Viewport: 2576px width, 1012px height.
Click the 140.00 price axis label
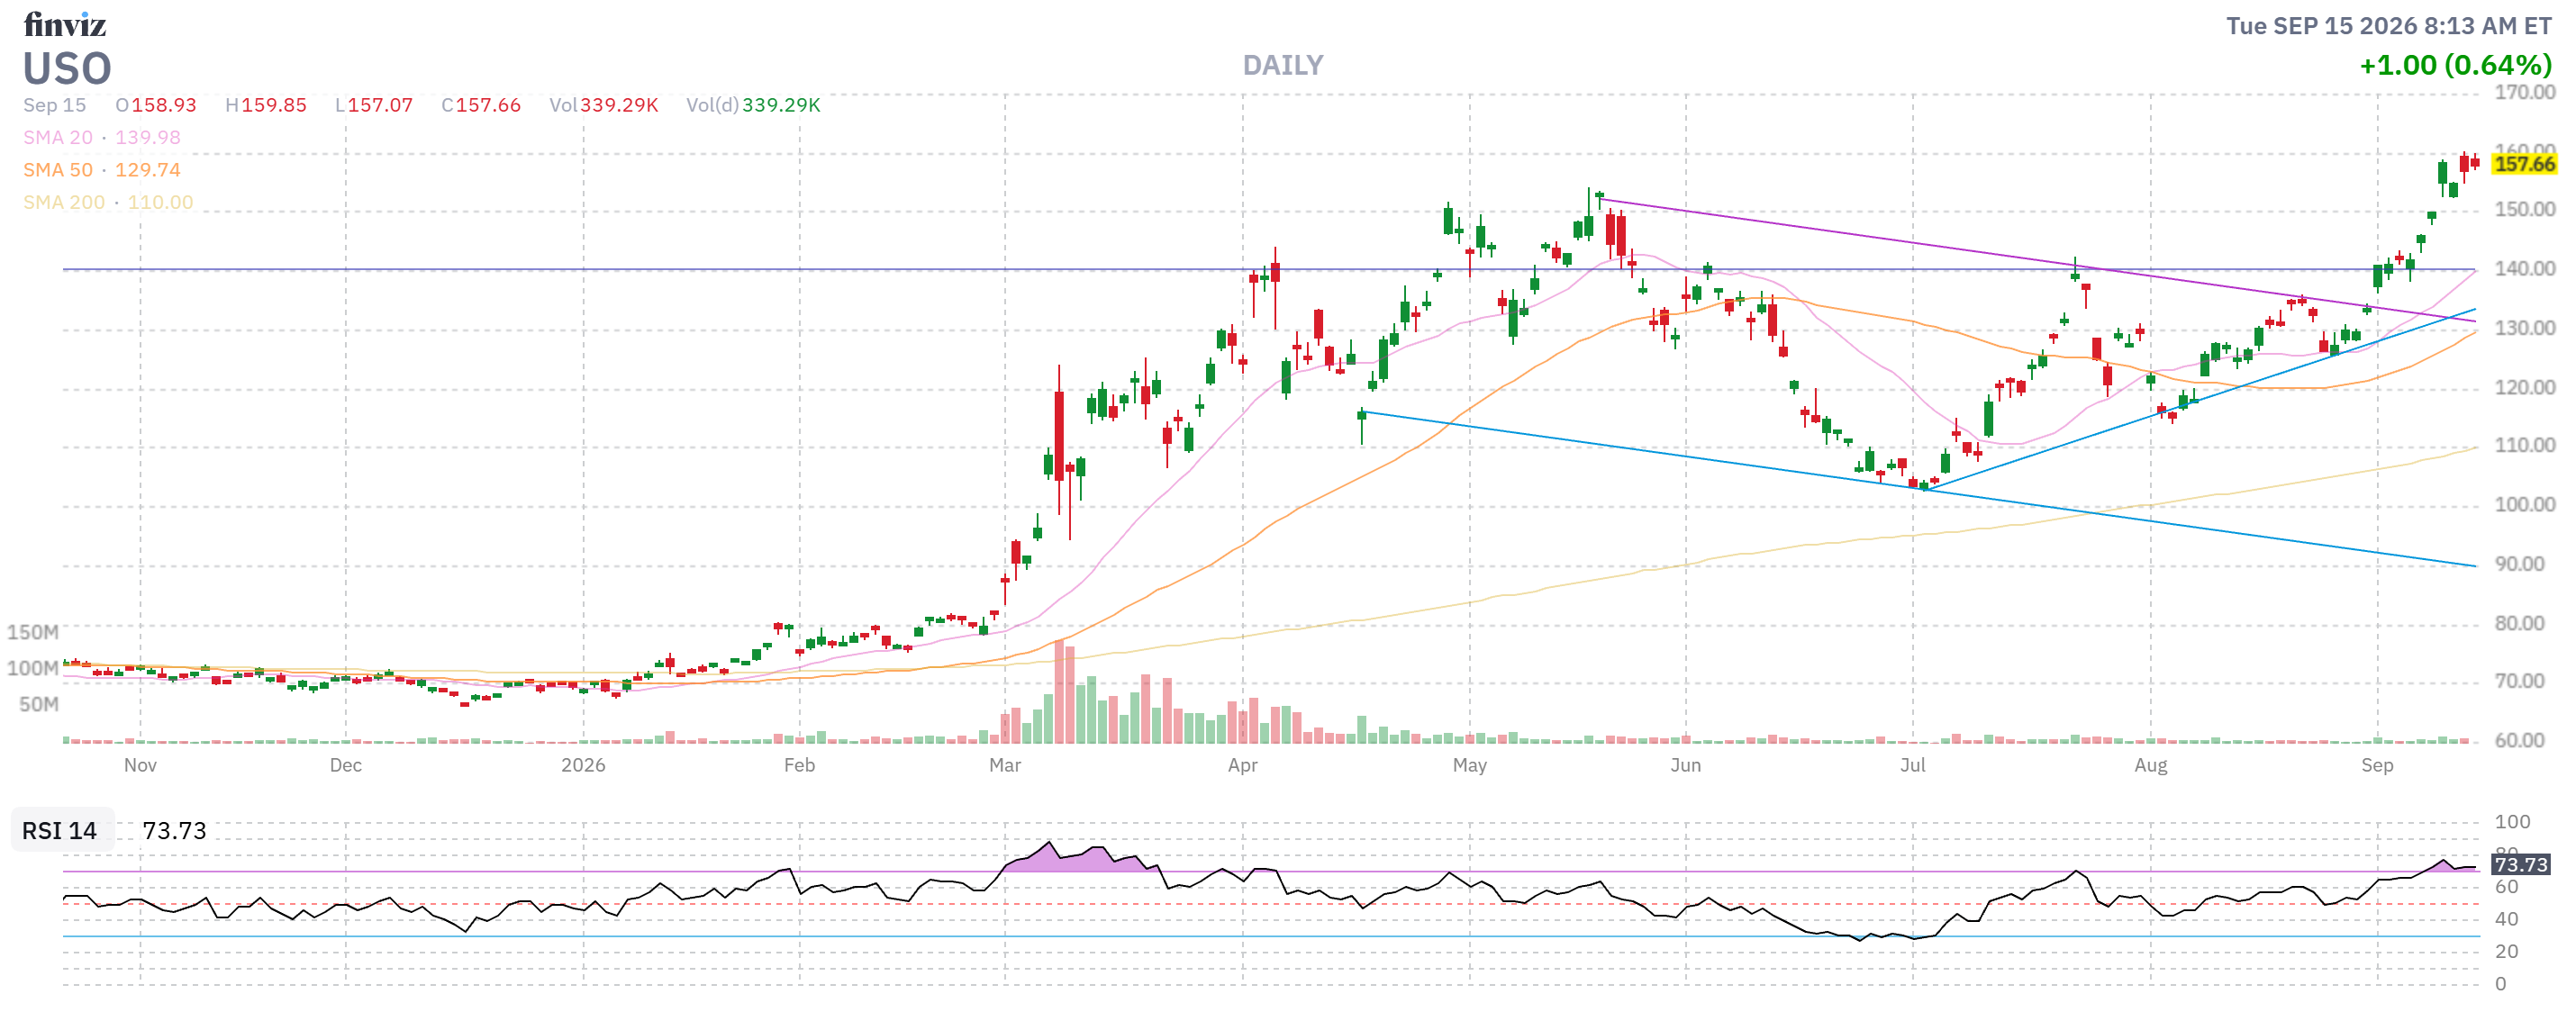2525,268
